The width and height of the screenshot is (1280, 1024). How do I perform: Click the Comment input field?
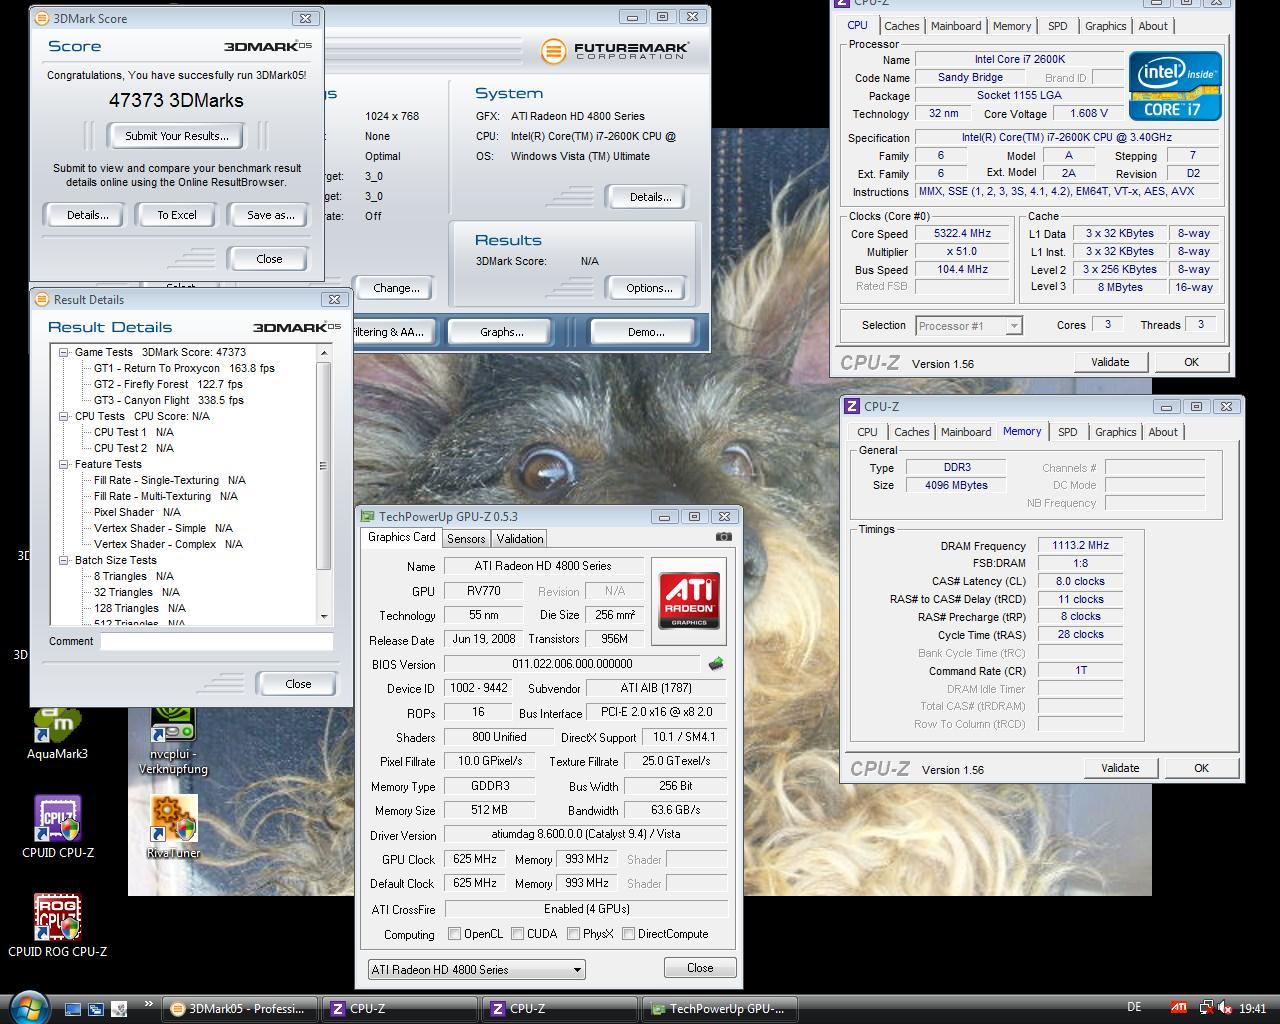216,641
